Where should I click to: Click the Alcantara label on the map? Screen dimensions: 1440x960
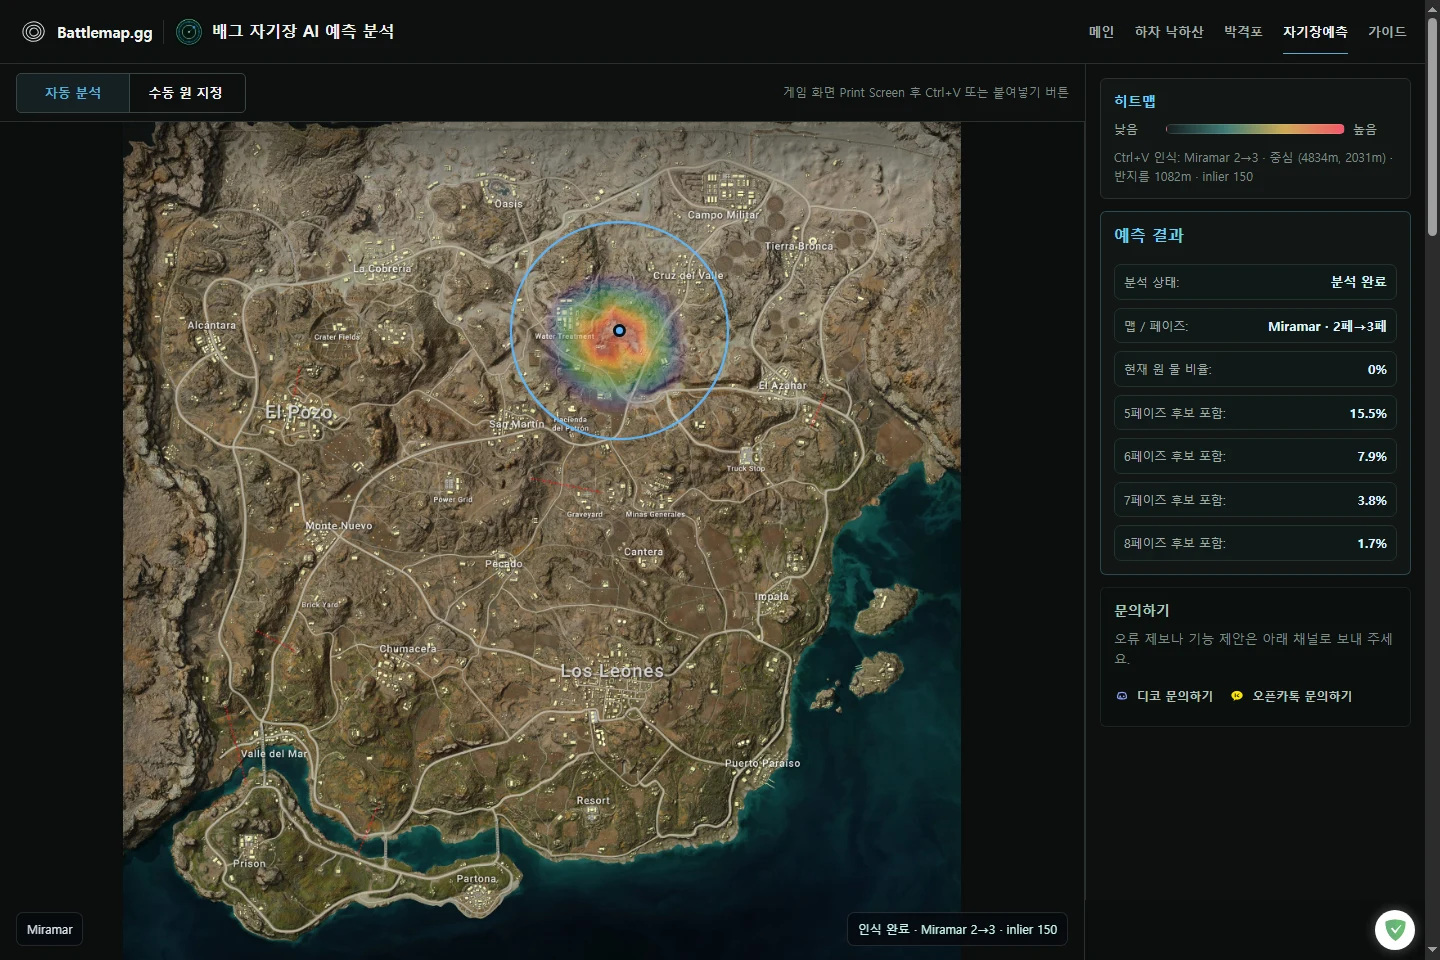pos(212,325)
